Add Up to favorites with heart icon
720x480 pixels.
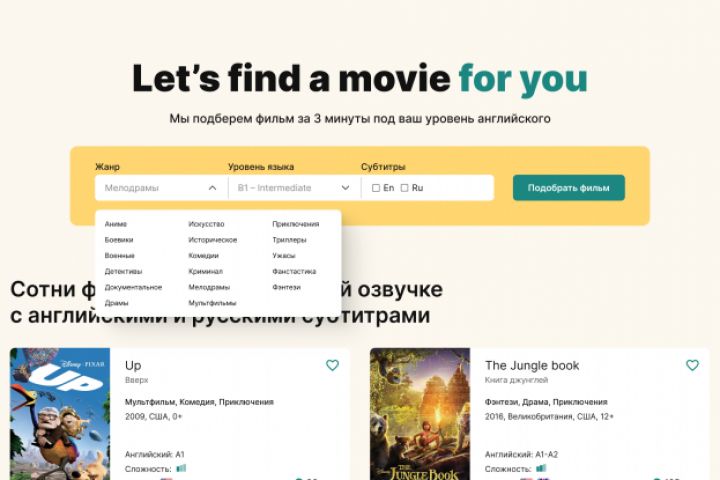coord(332,365)
